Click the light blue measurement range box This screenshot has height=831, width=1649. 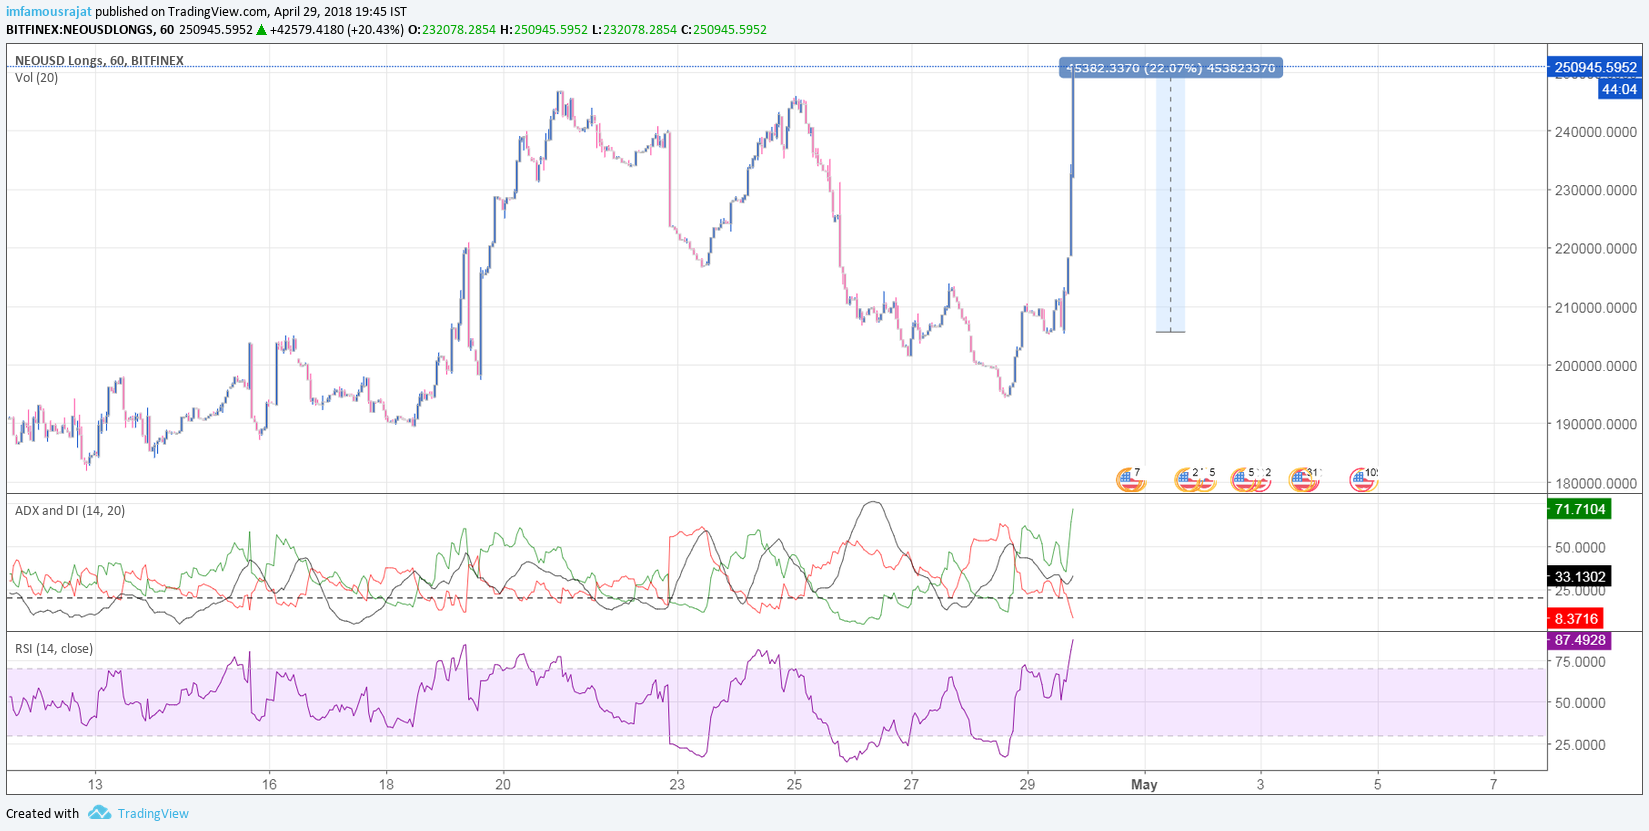pyautogui.click(x=1171, y=203)
